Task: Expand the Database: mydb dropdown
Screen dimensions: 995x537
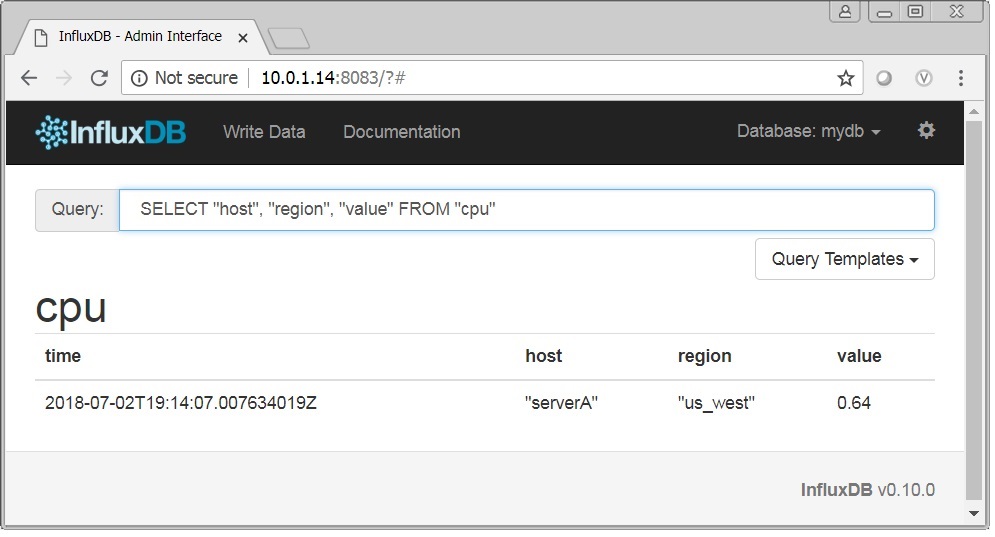Action: (x=808, y=131)
